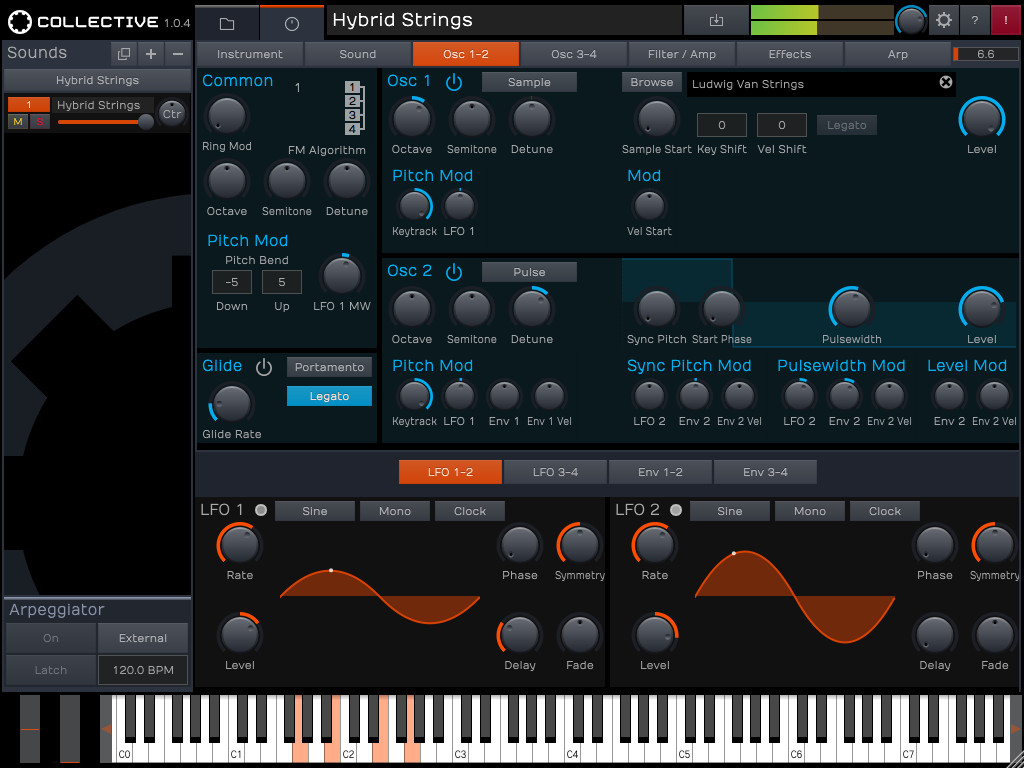Click the Osc 2 Sync Pitch knob

656,308
